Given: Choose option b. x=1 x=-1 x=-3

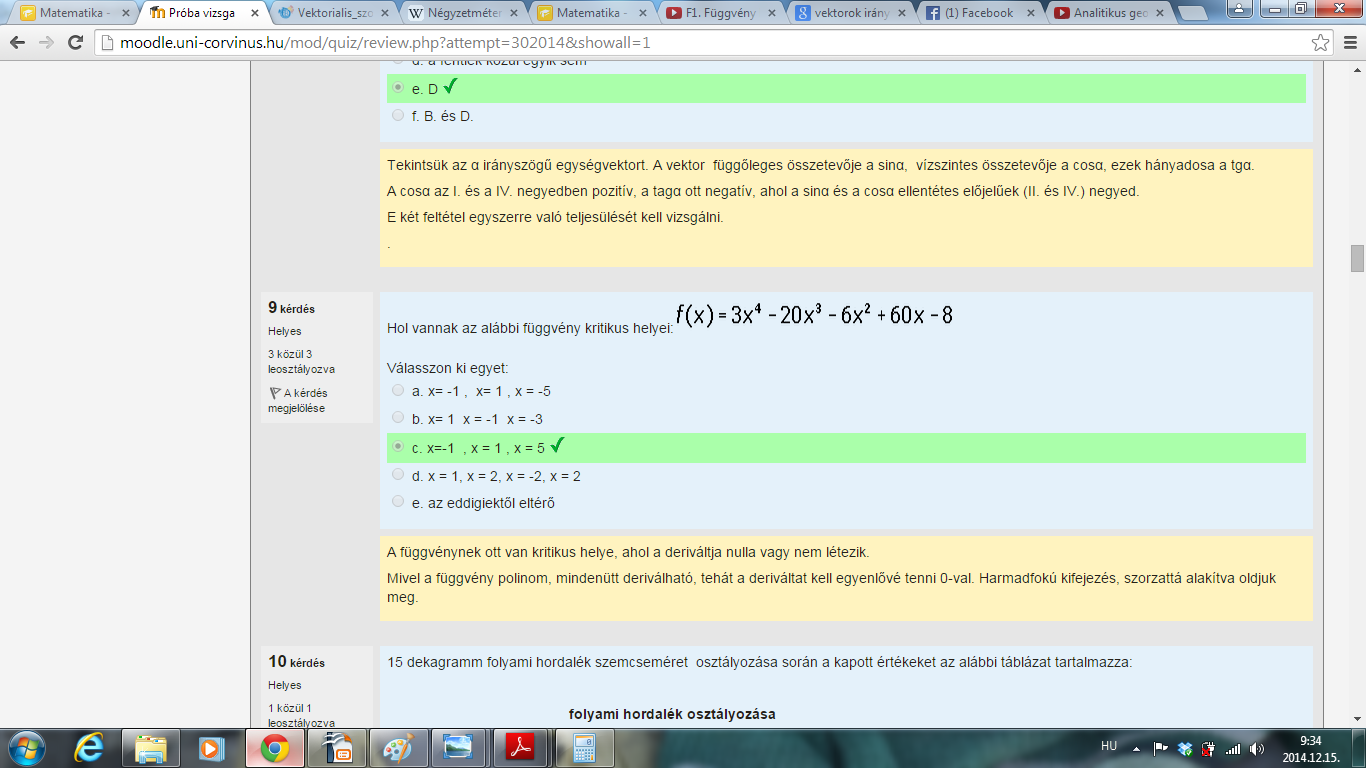Looking at the screenshot, I should [398, 418].
